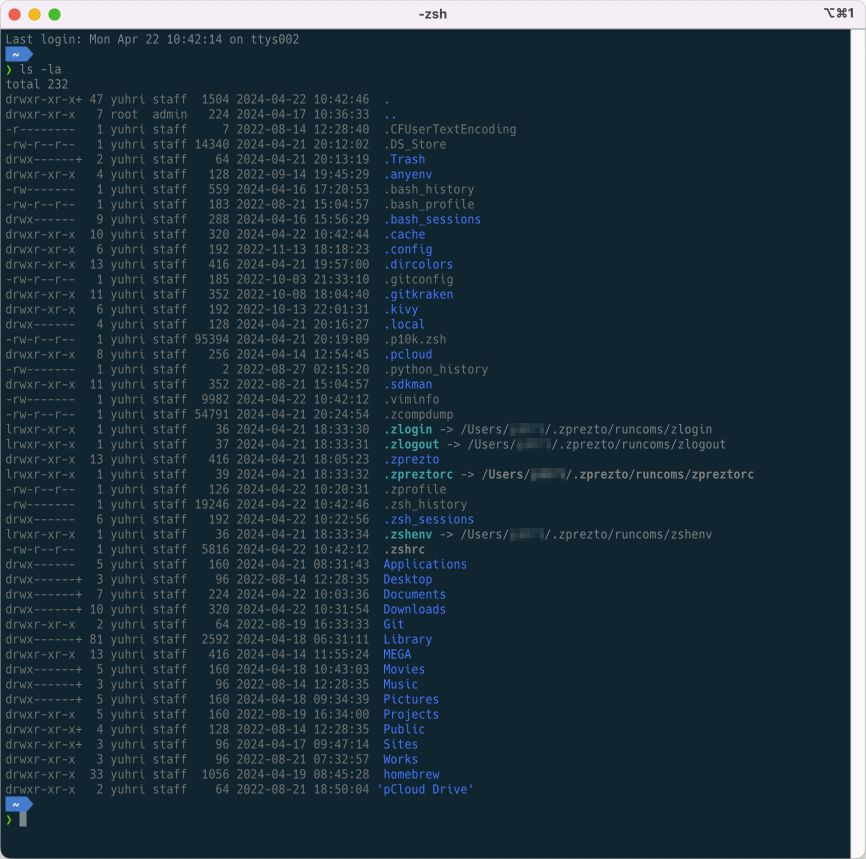Click the .zshenv symlink name
This screenshot has width=866, height=859.
(x=408, y=534)
